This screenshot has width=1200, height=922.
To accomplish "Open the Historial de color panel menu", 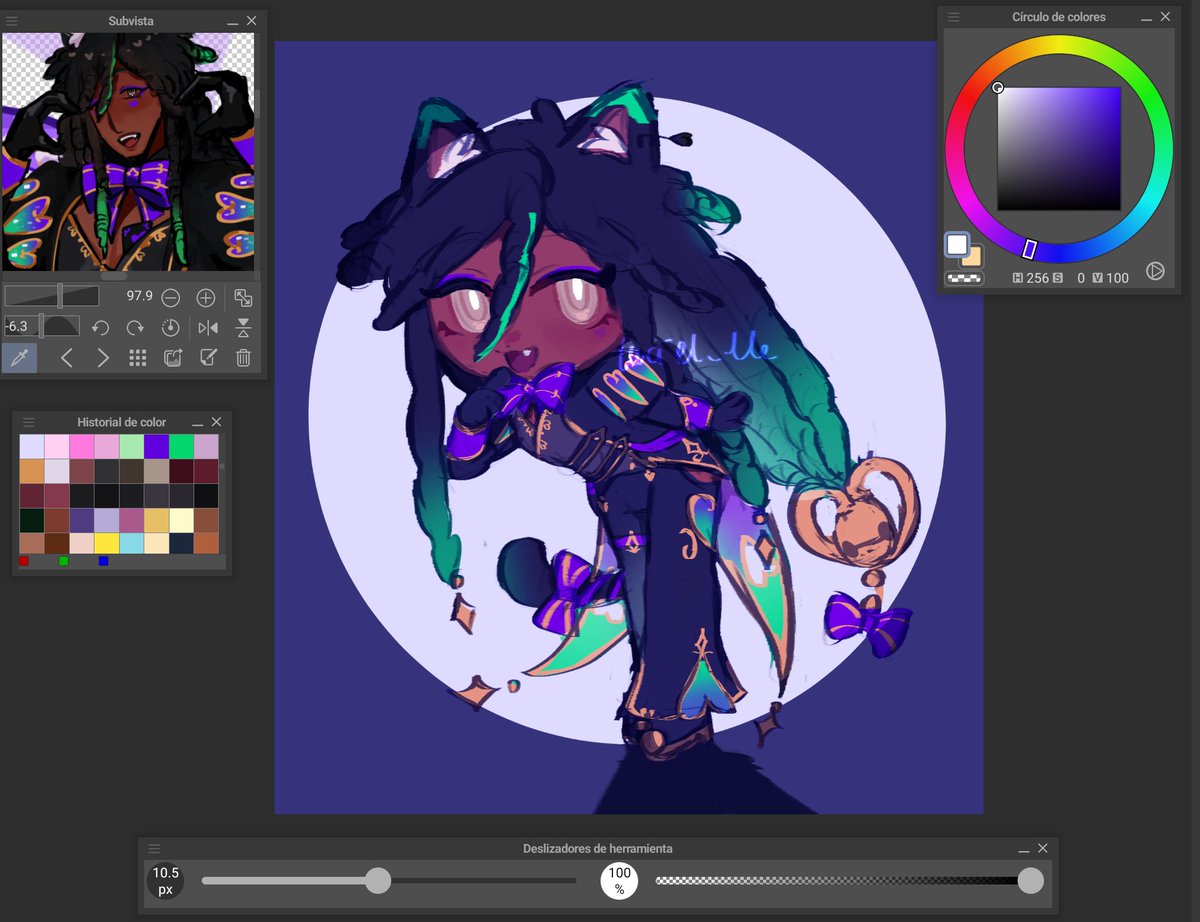I will click(x=29, y=422).
